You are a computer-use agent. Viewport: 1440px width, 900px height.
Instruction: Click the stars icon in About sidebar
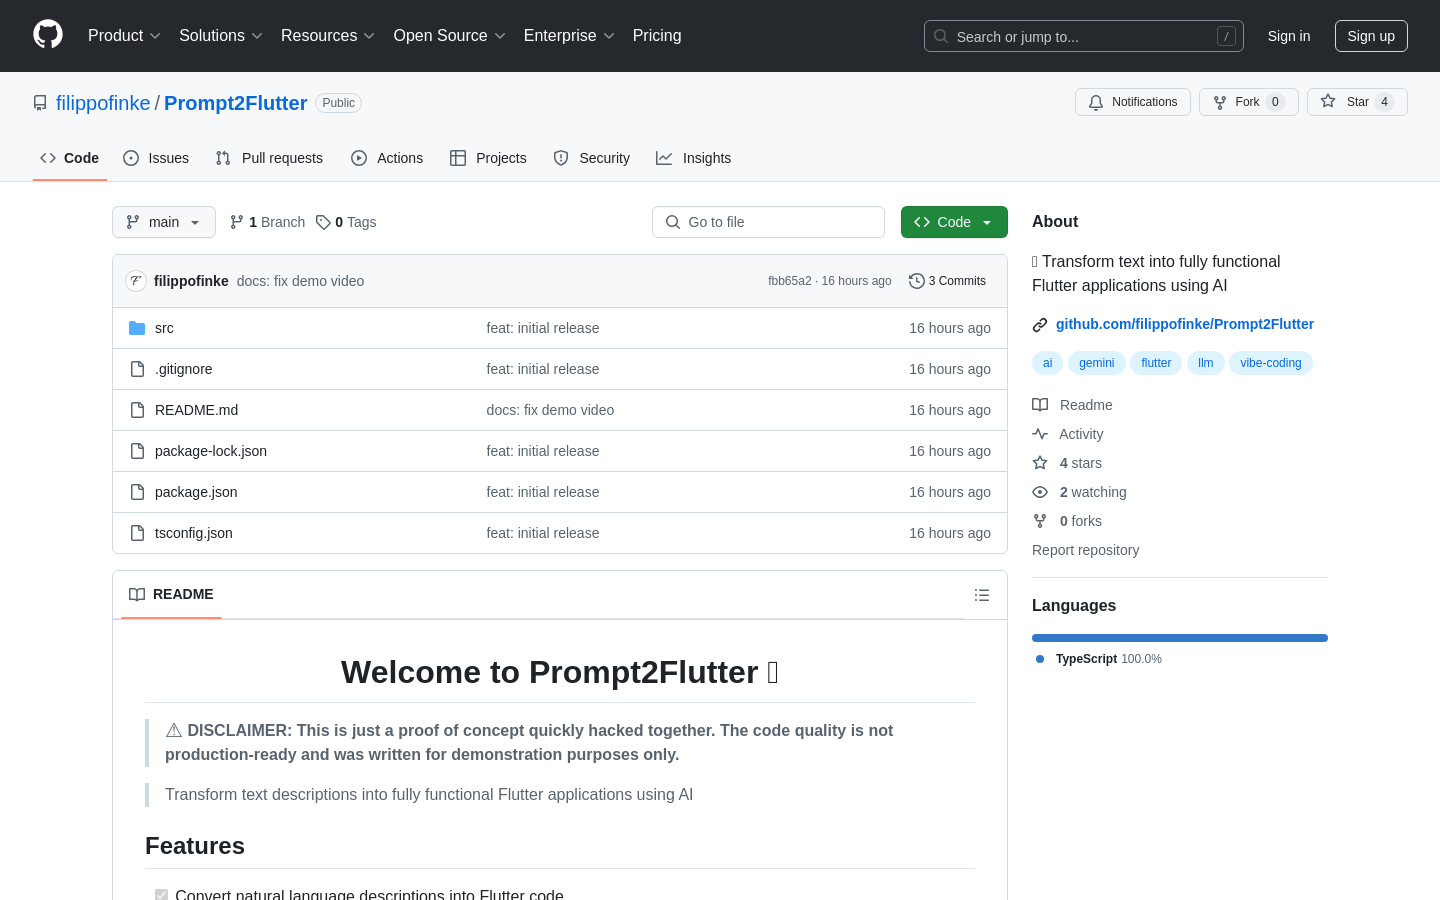1040,463
